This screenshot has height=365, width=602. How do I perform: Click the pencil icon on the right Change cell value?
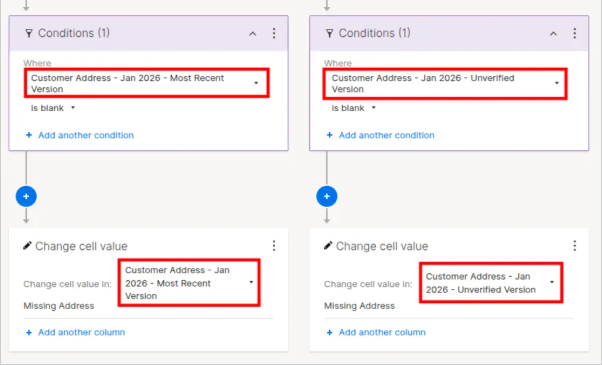(328, 246)
